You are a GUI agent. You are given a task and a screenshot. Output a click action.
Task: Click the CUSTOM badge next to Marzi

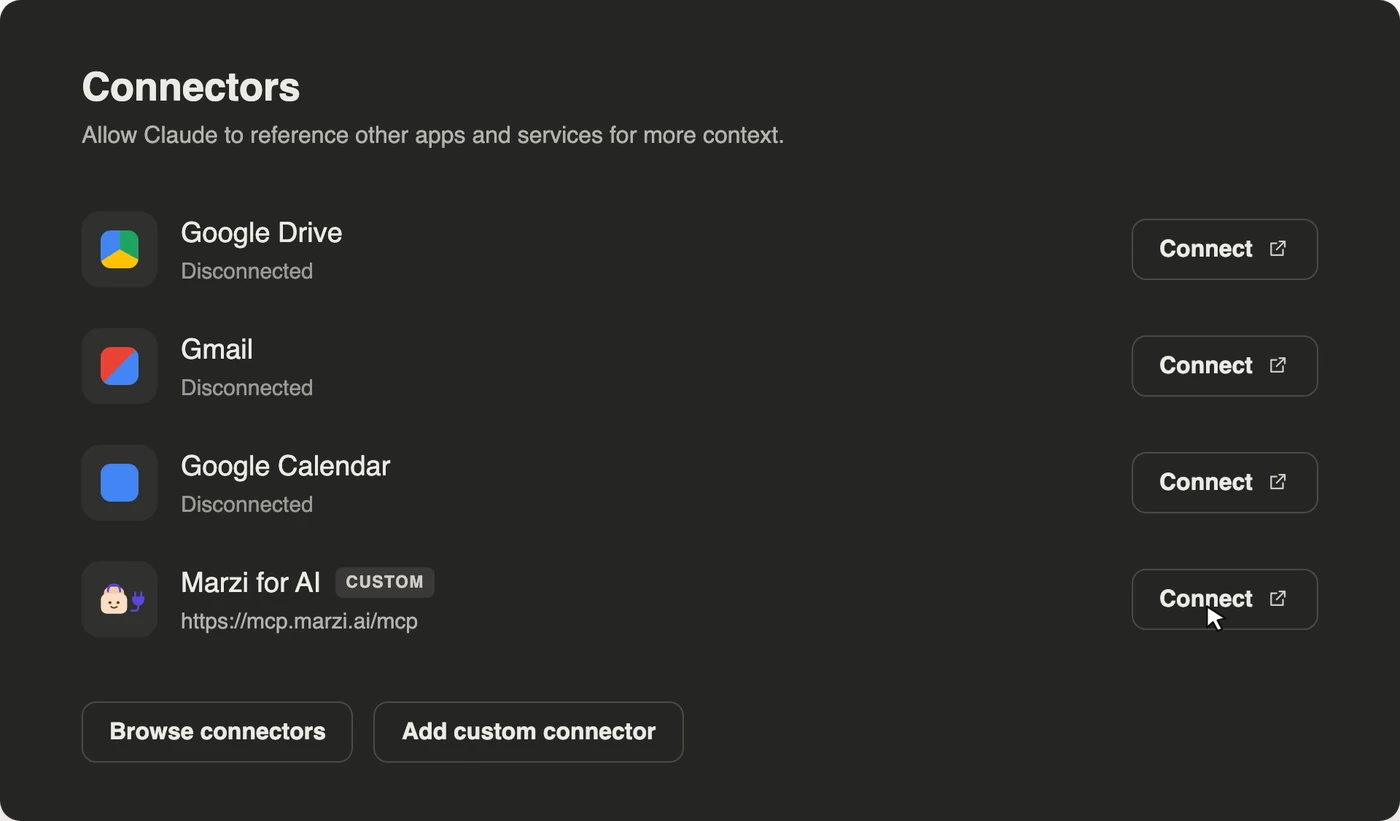[385, 582]
